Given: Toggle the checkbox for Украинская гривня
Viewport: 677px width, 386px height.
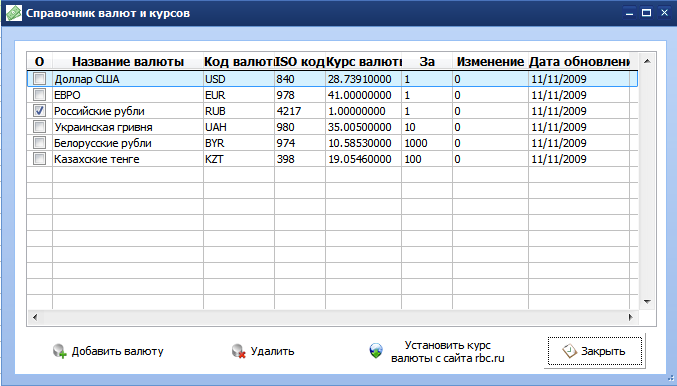Looking at the screenshot, I should tap(39, 127).
